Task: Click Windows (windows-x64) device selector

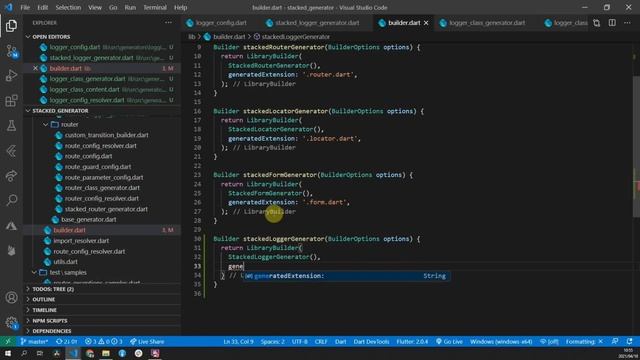Action: (501, 341)
